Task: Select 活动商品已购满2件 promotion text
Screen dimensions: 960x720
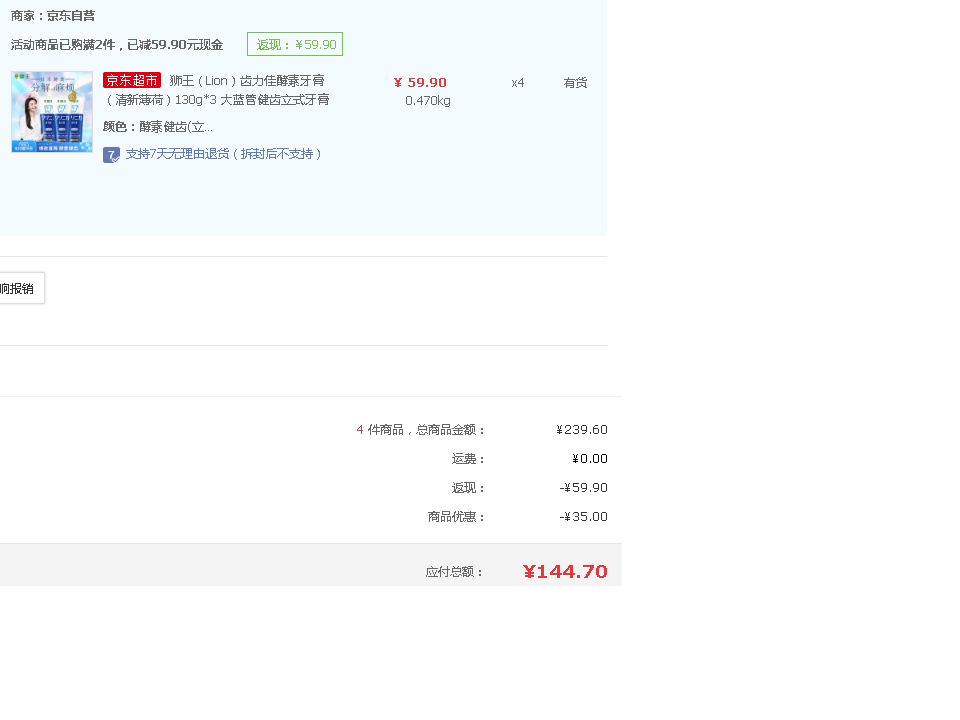Action: [116, 45]
